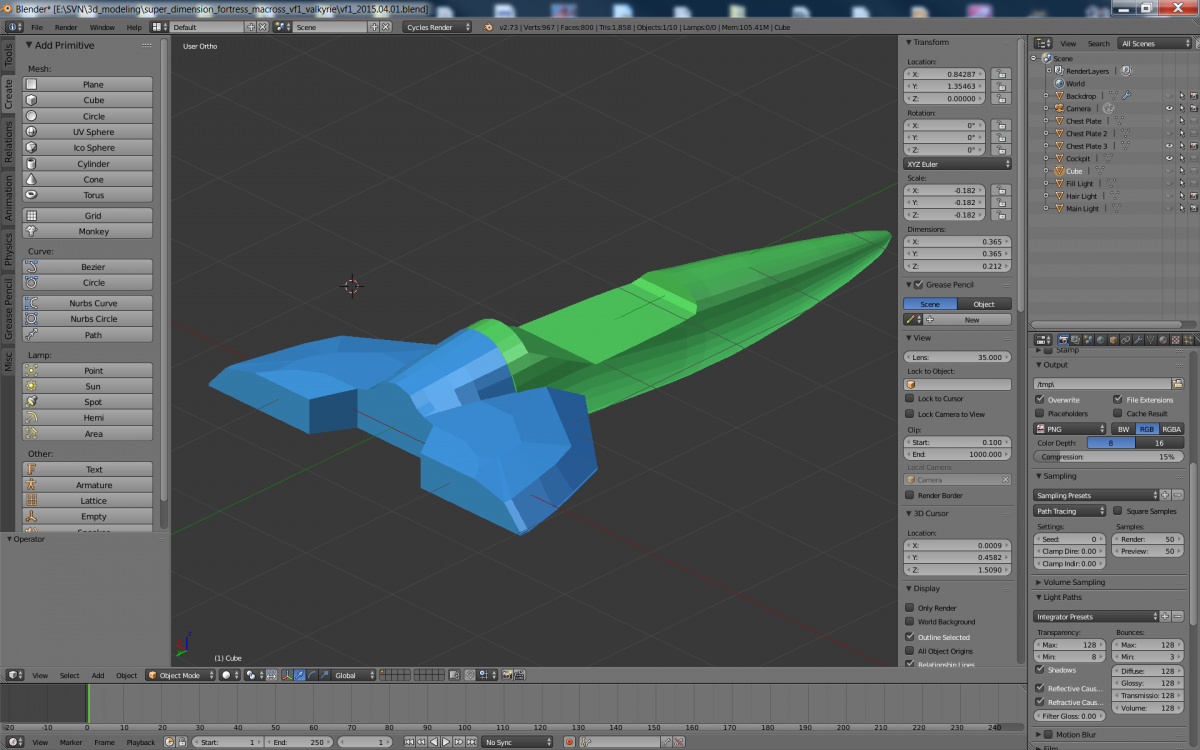Screen dimensions: 1200x750
Task: Open the Add menu in 3D viewport header
Action: pyautogui.click(x=98, y=675)
